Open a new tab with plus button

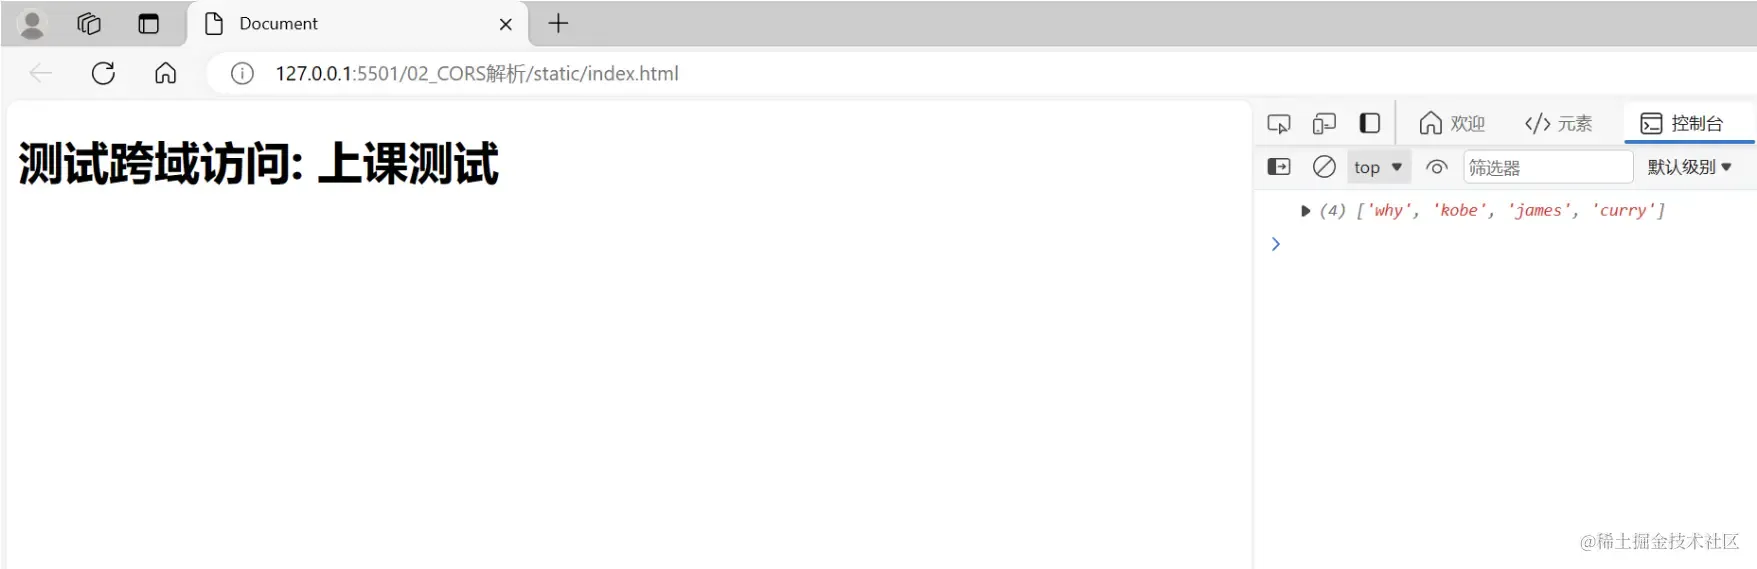(x=558, y=23)
